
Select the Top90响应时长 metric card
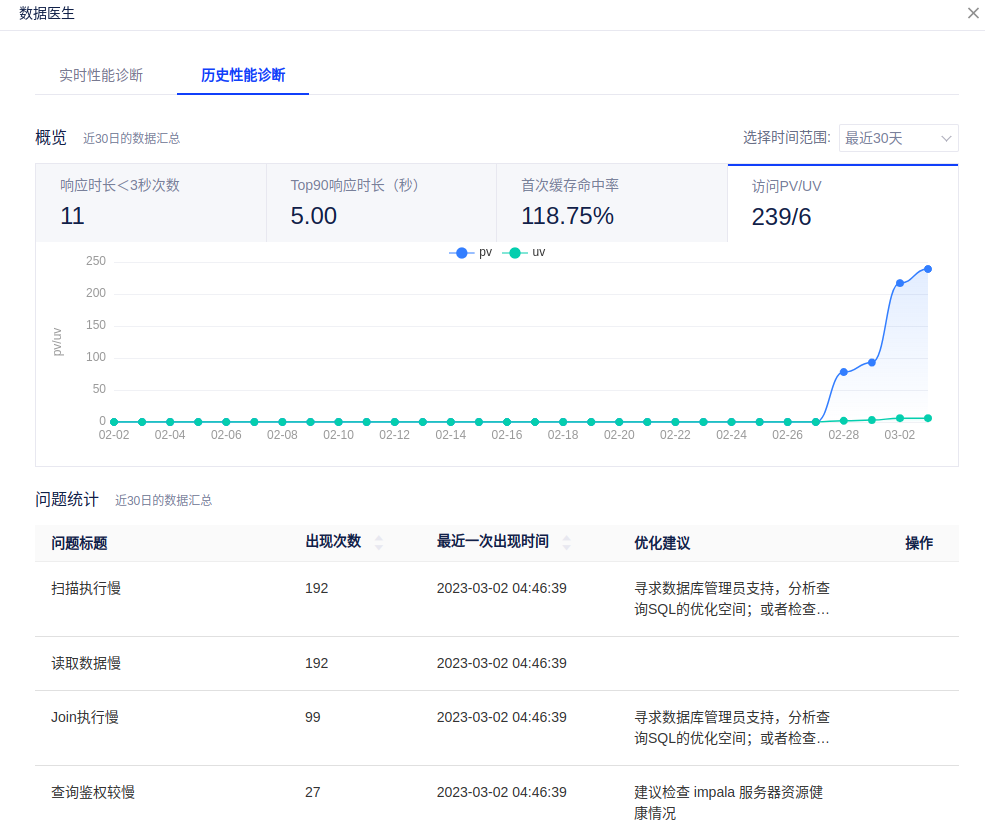point(381,203)
